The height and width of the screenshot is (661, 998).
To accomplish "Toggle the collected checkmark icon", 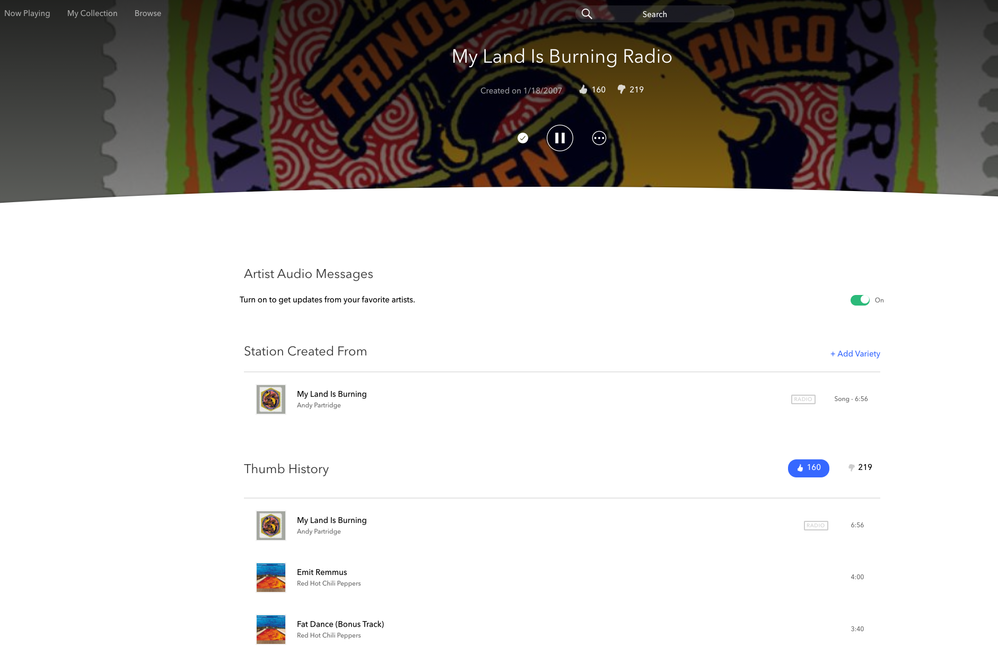I will point(522,138).
